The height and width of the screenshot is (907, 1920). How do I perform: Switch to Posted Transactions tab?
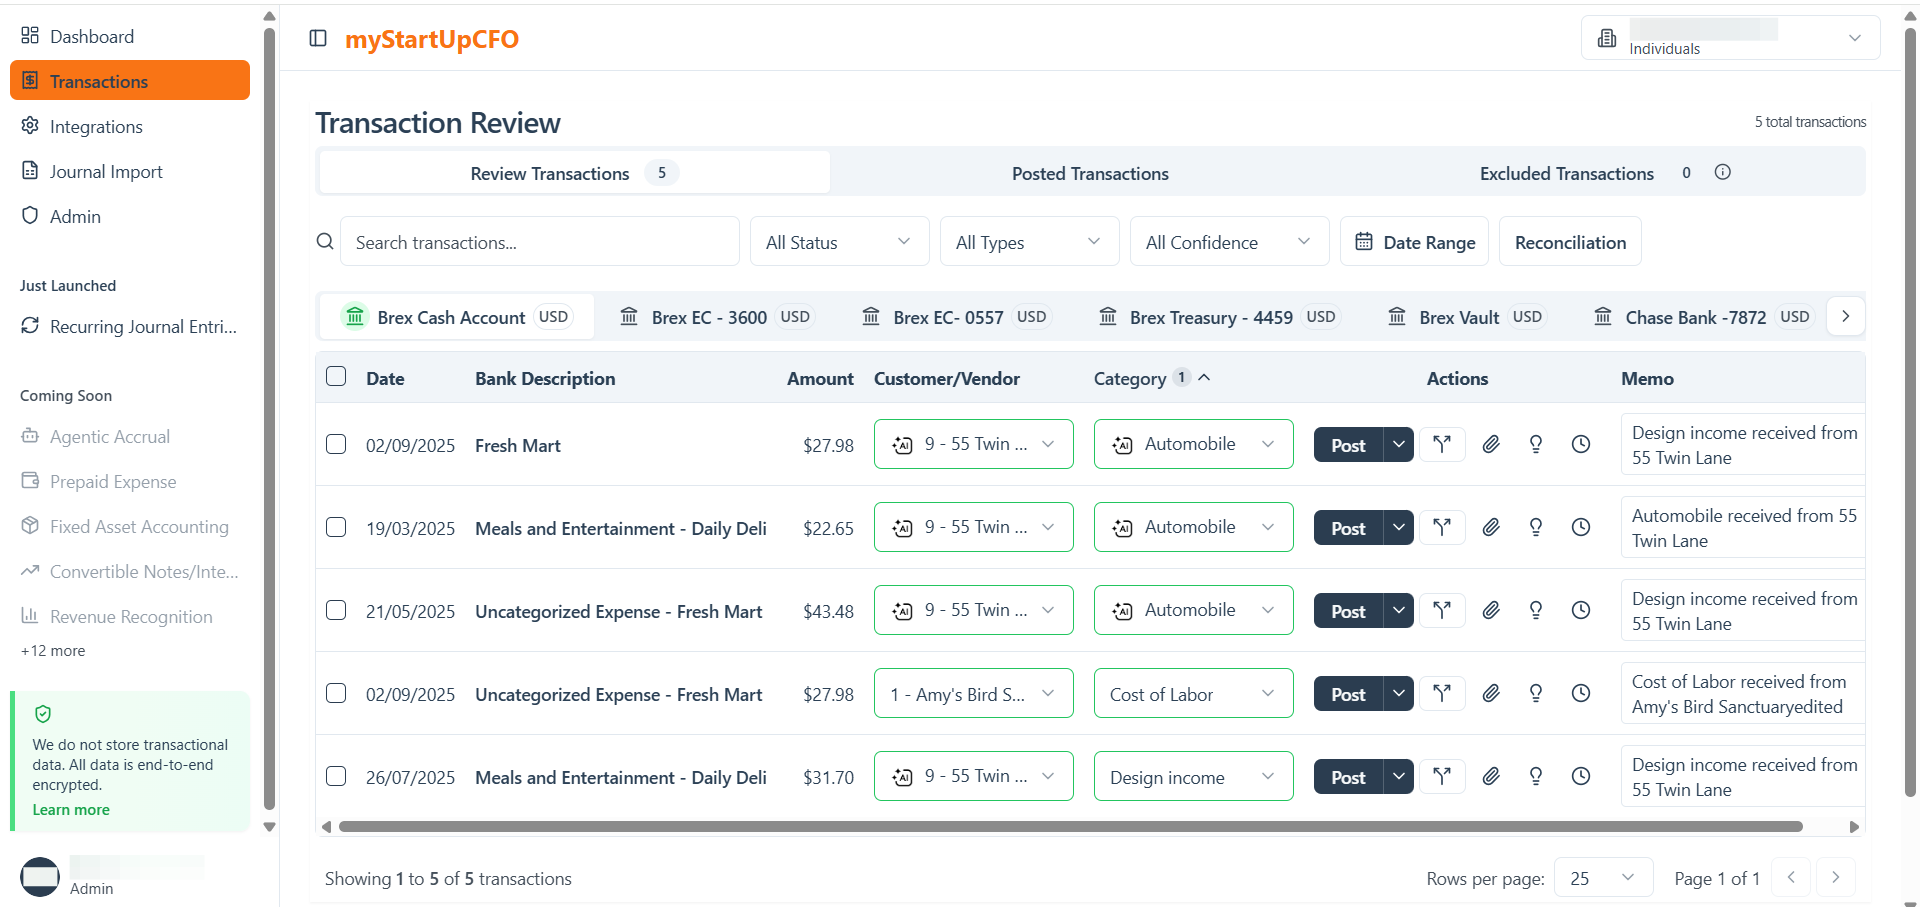[1090, 173]
